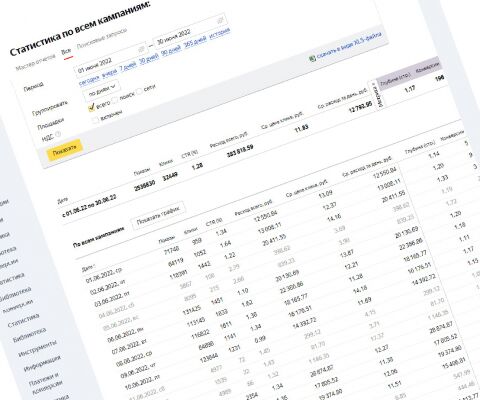This screenshot has height=400, width=480.
Task: Open 'Инструменты' in the left sidebar
Action: tap(38, 348)
